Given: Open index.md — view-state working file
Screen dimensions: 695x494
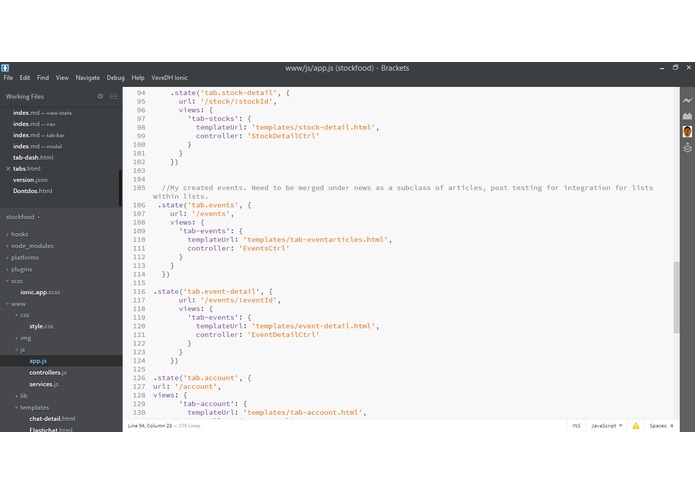Looking at the screenshot, I should click(x=42, y=113).
